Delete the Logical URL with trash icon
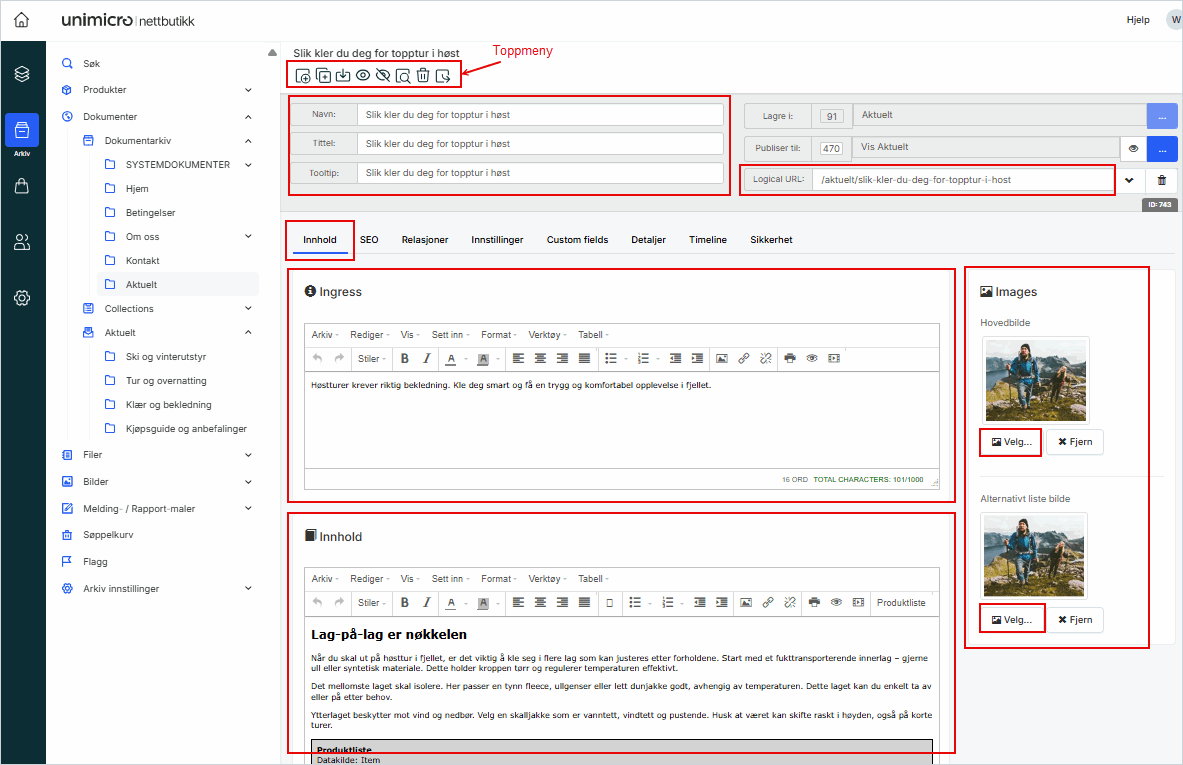Image resolution: width=1183 pixels, height=765 pixels. (1161, 180)
